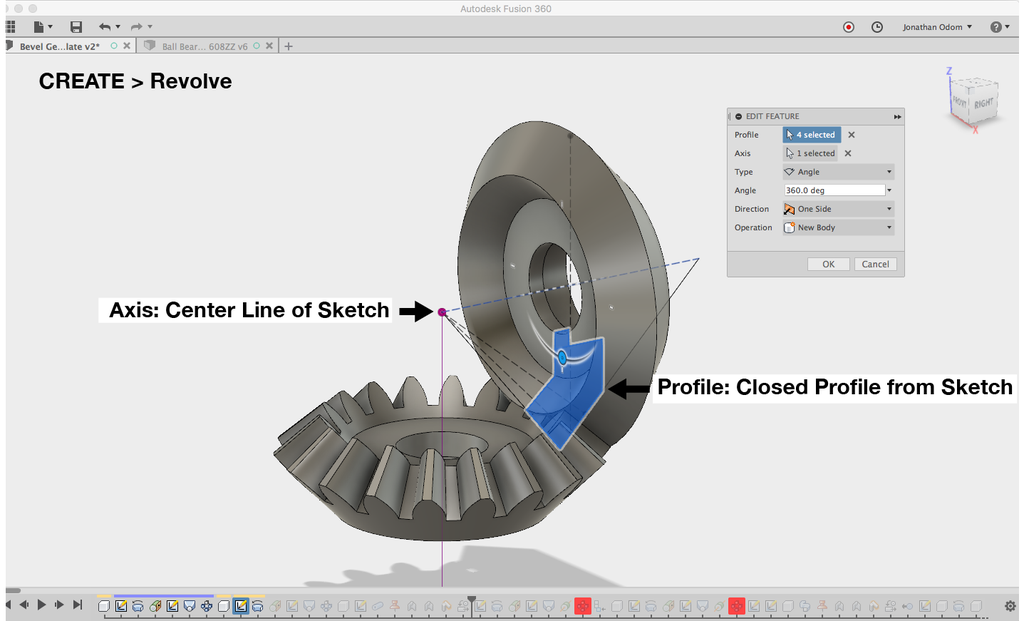Cancel the Edit Feature dialog
Image resolution: width=1024 pixels, height=621 pixels.
[x=875, y=264]
